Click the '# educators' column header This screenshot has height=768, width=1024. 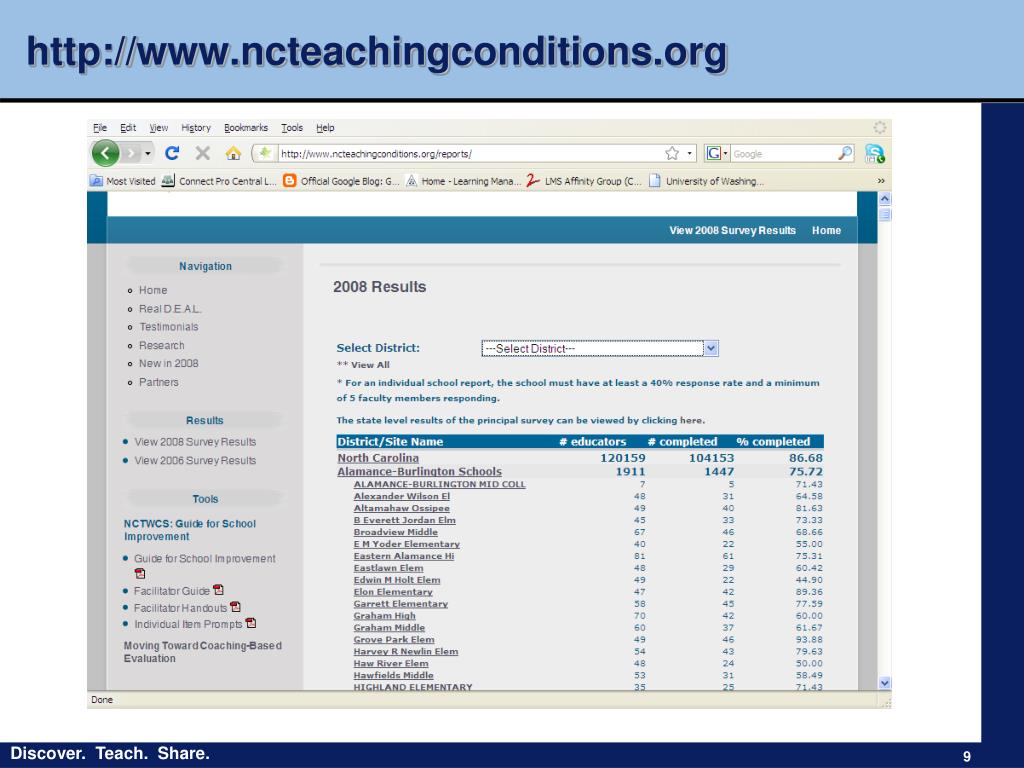[592, 441]
